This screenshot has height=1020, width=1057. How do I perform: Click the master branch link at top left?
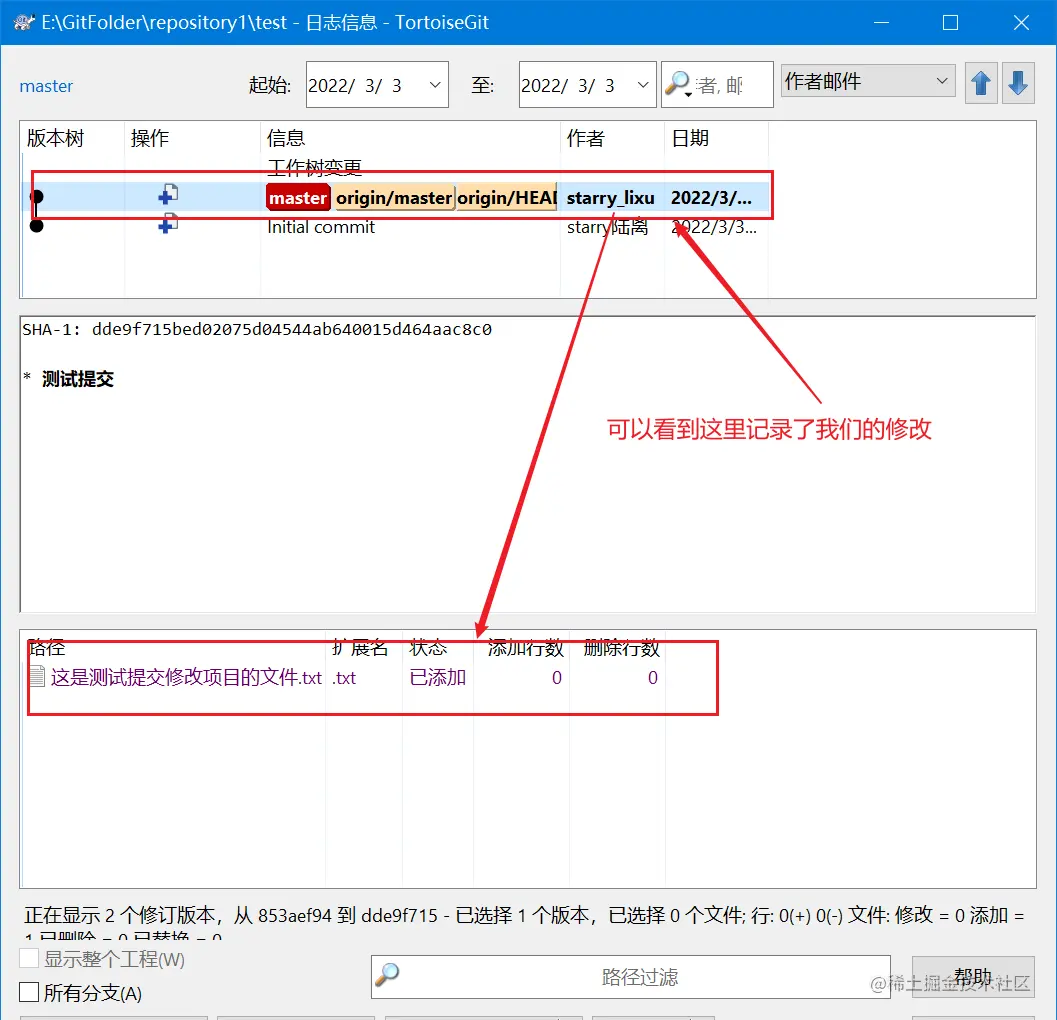click(46, 86)
